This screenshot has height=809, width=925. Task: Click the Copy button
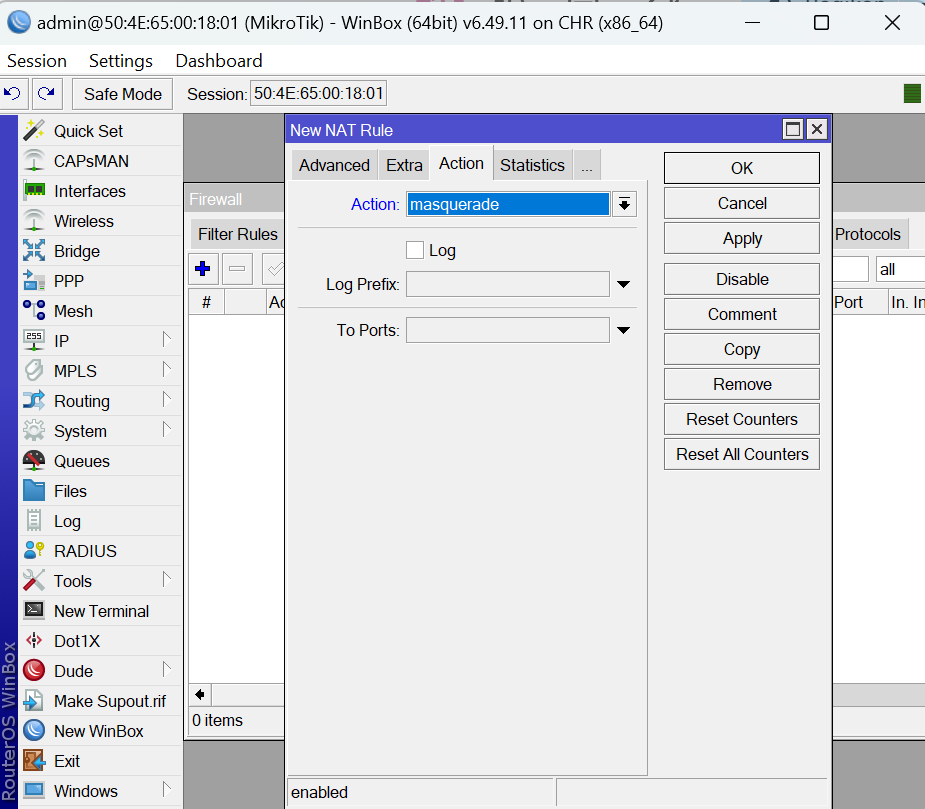(x=742, y=349)
